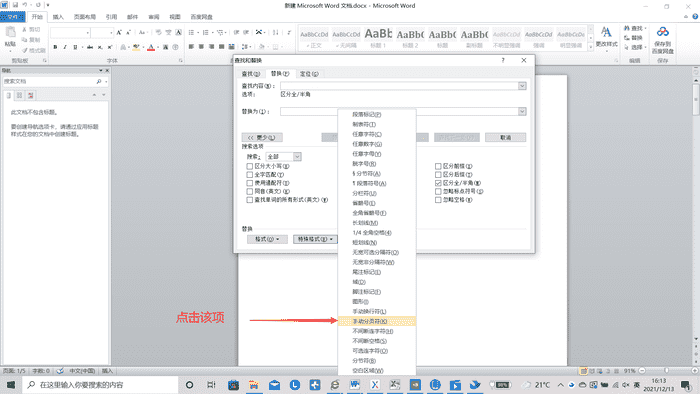Enable the 区分大小写 checkbox
Screen dimensions: 700x394
click(250, 166)
